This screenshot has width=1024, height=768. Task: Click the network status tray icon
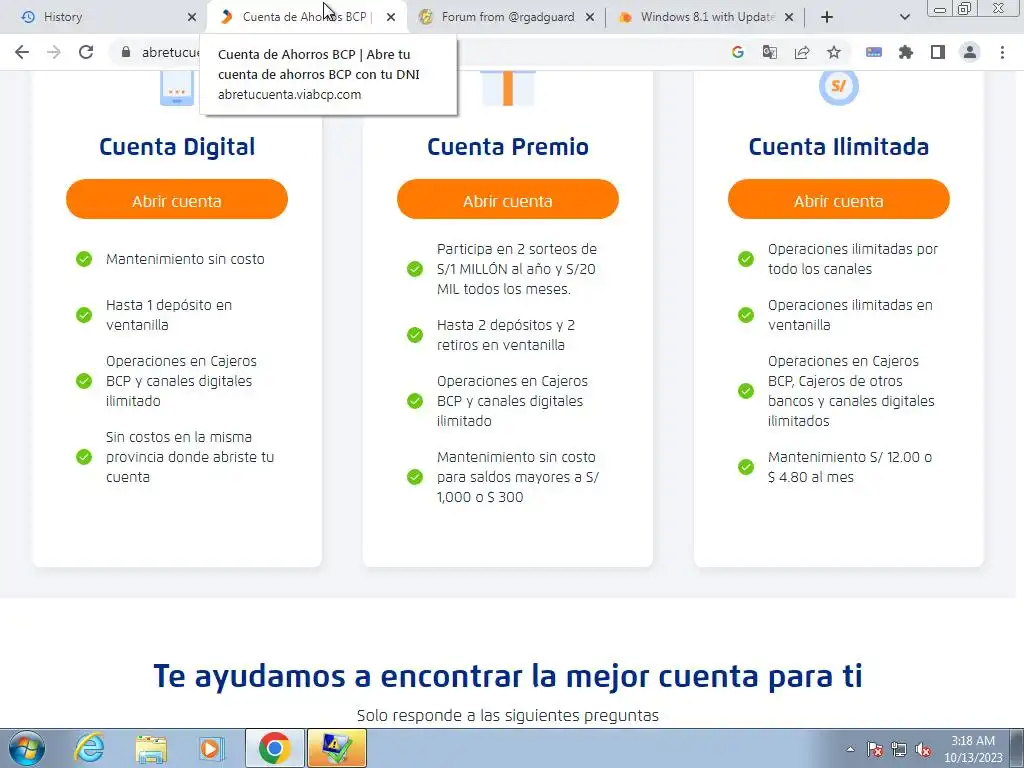899,749
